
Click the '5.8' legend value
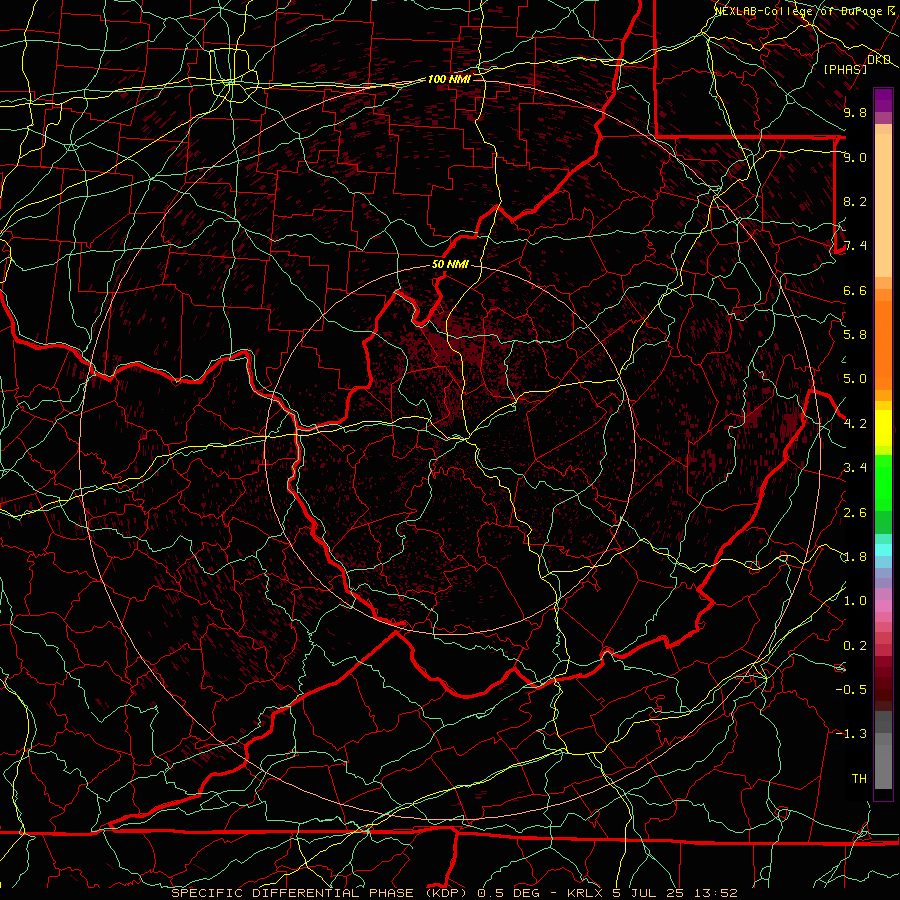(855, 335)
